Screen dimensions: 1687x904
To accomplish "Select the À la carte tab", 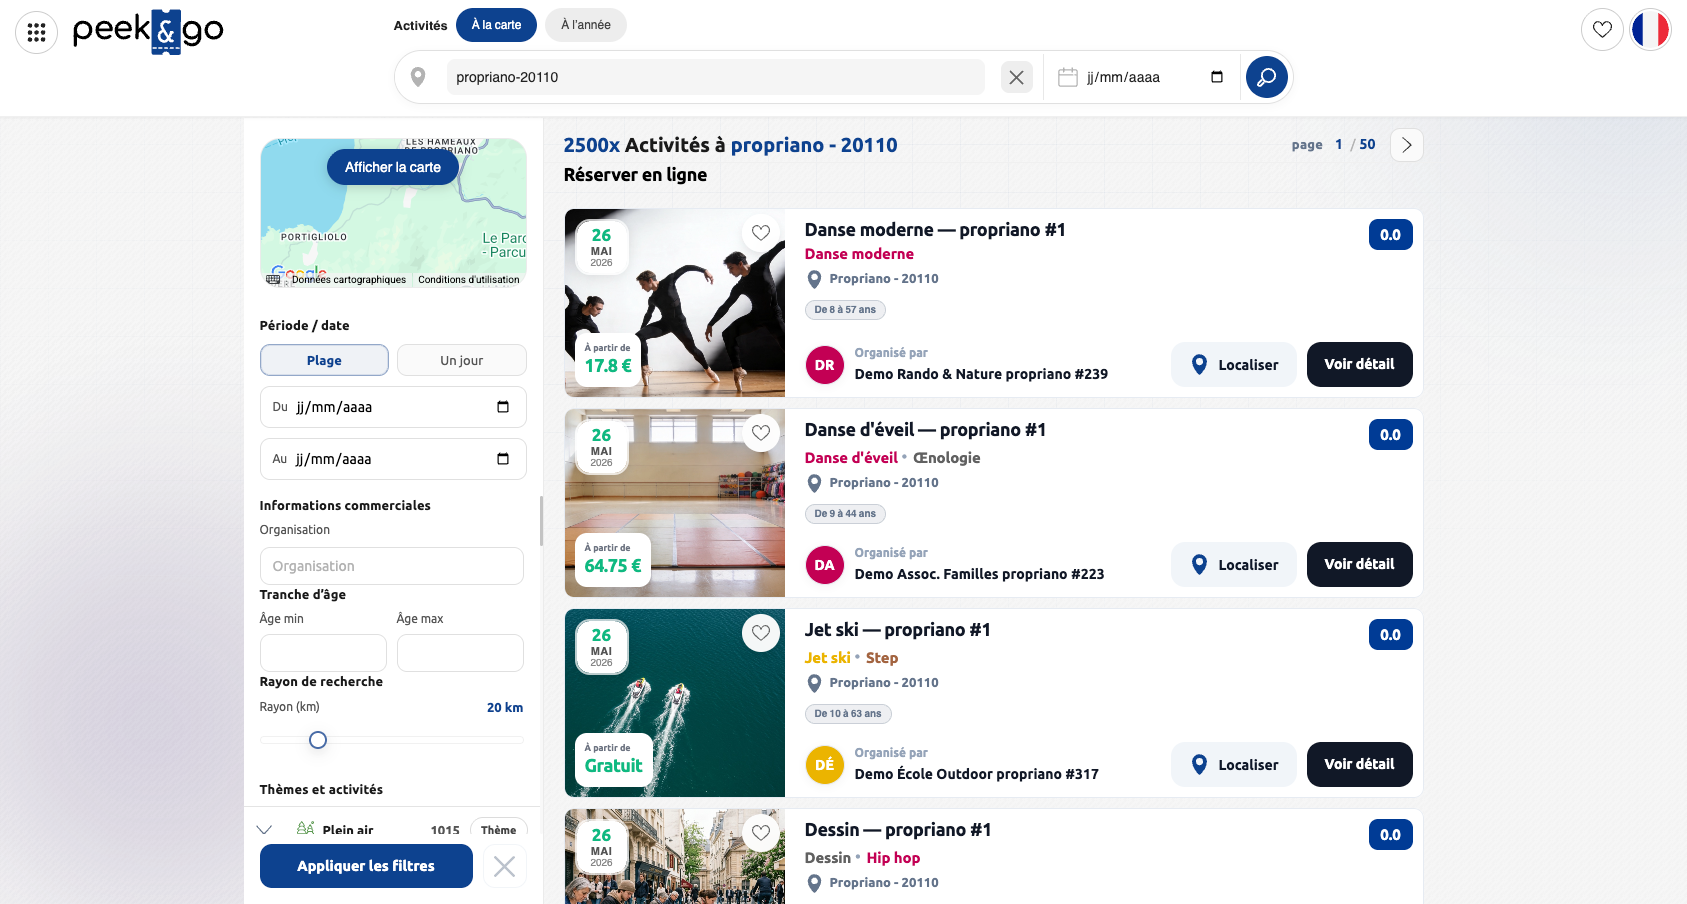I will tap(496, 25).
